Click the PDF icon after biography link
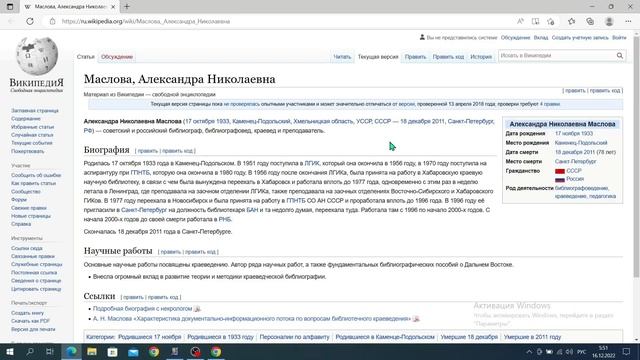640x360 pixels. 197,309
